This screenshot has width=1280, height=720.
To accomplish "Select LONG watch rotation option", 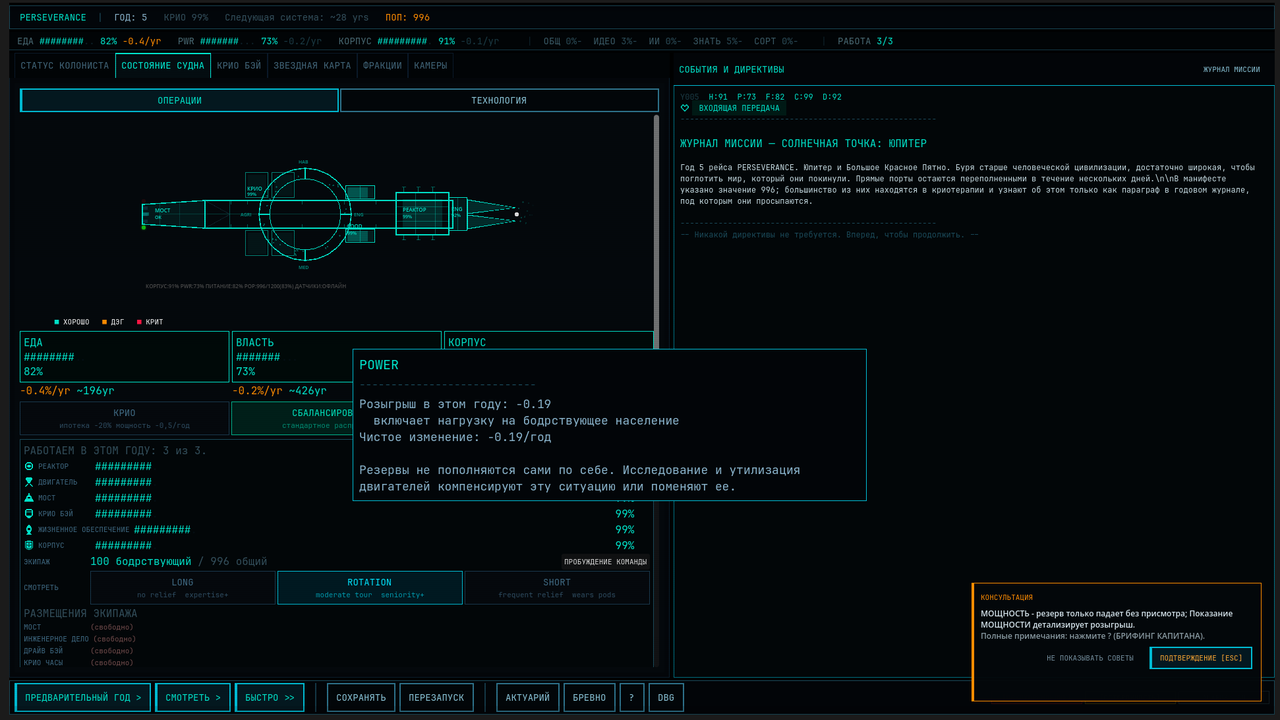I will pyautogui.click(x=183, y=588).
